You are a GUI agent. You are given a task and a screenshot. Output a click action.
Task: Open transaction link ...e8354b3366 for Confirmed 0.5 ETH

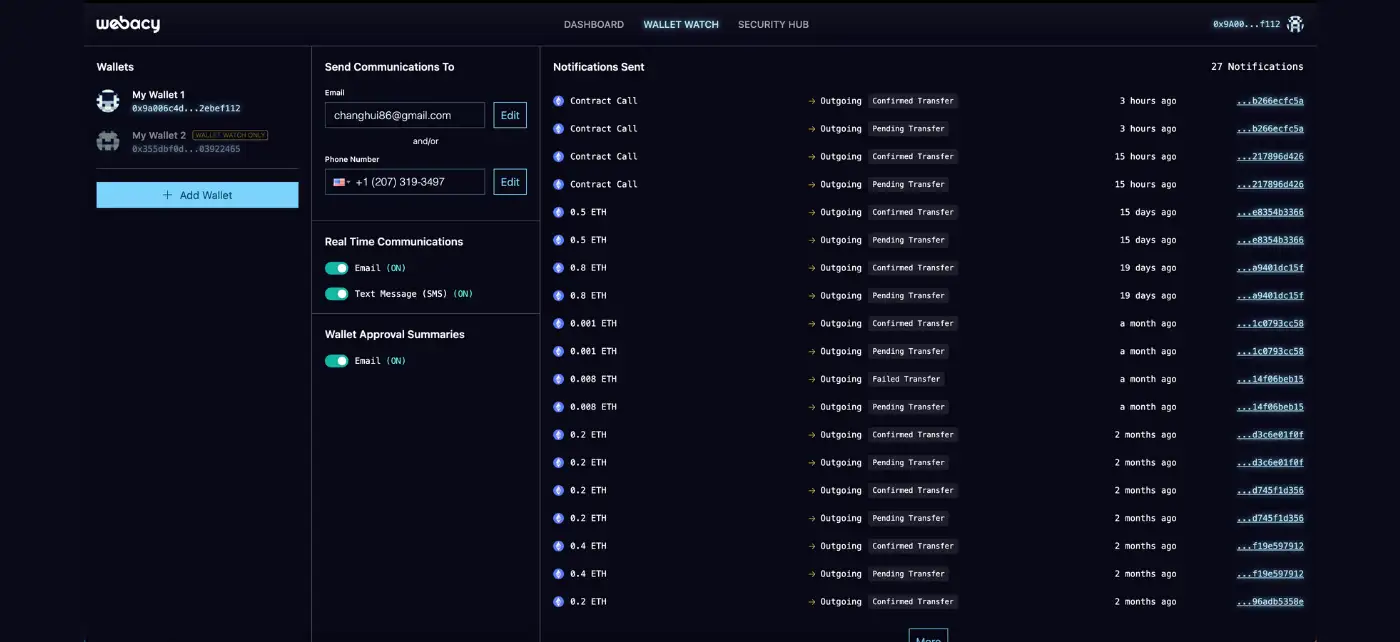1270,212
